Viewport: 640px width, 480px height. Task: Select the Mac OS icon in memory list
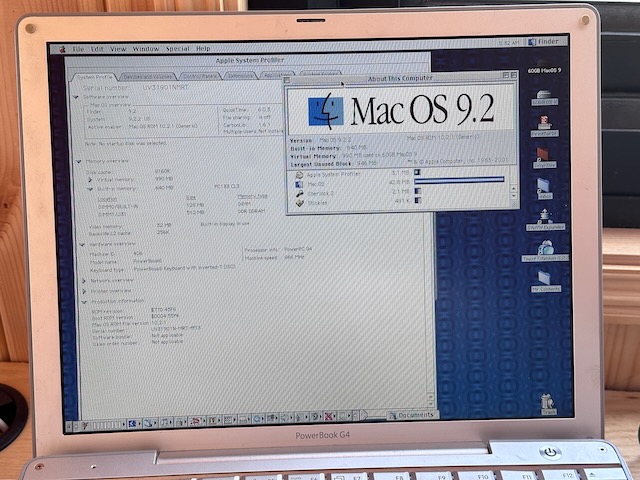(x=299, y=184)
